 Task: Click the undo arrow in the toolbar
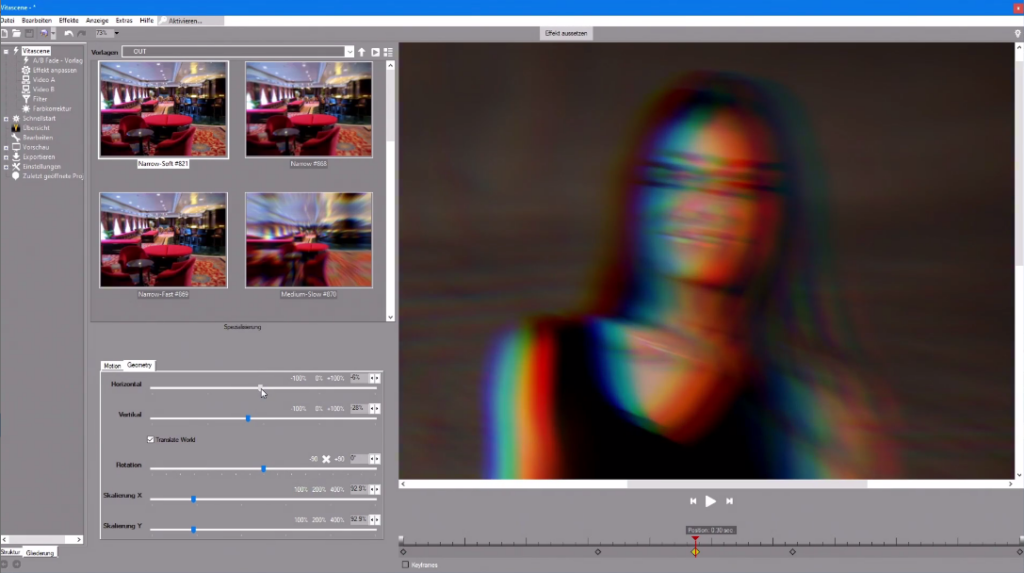(x=68, y=33)
